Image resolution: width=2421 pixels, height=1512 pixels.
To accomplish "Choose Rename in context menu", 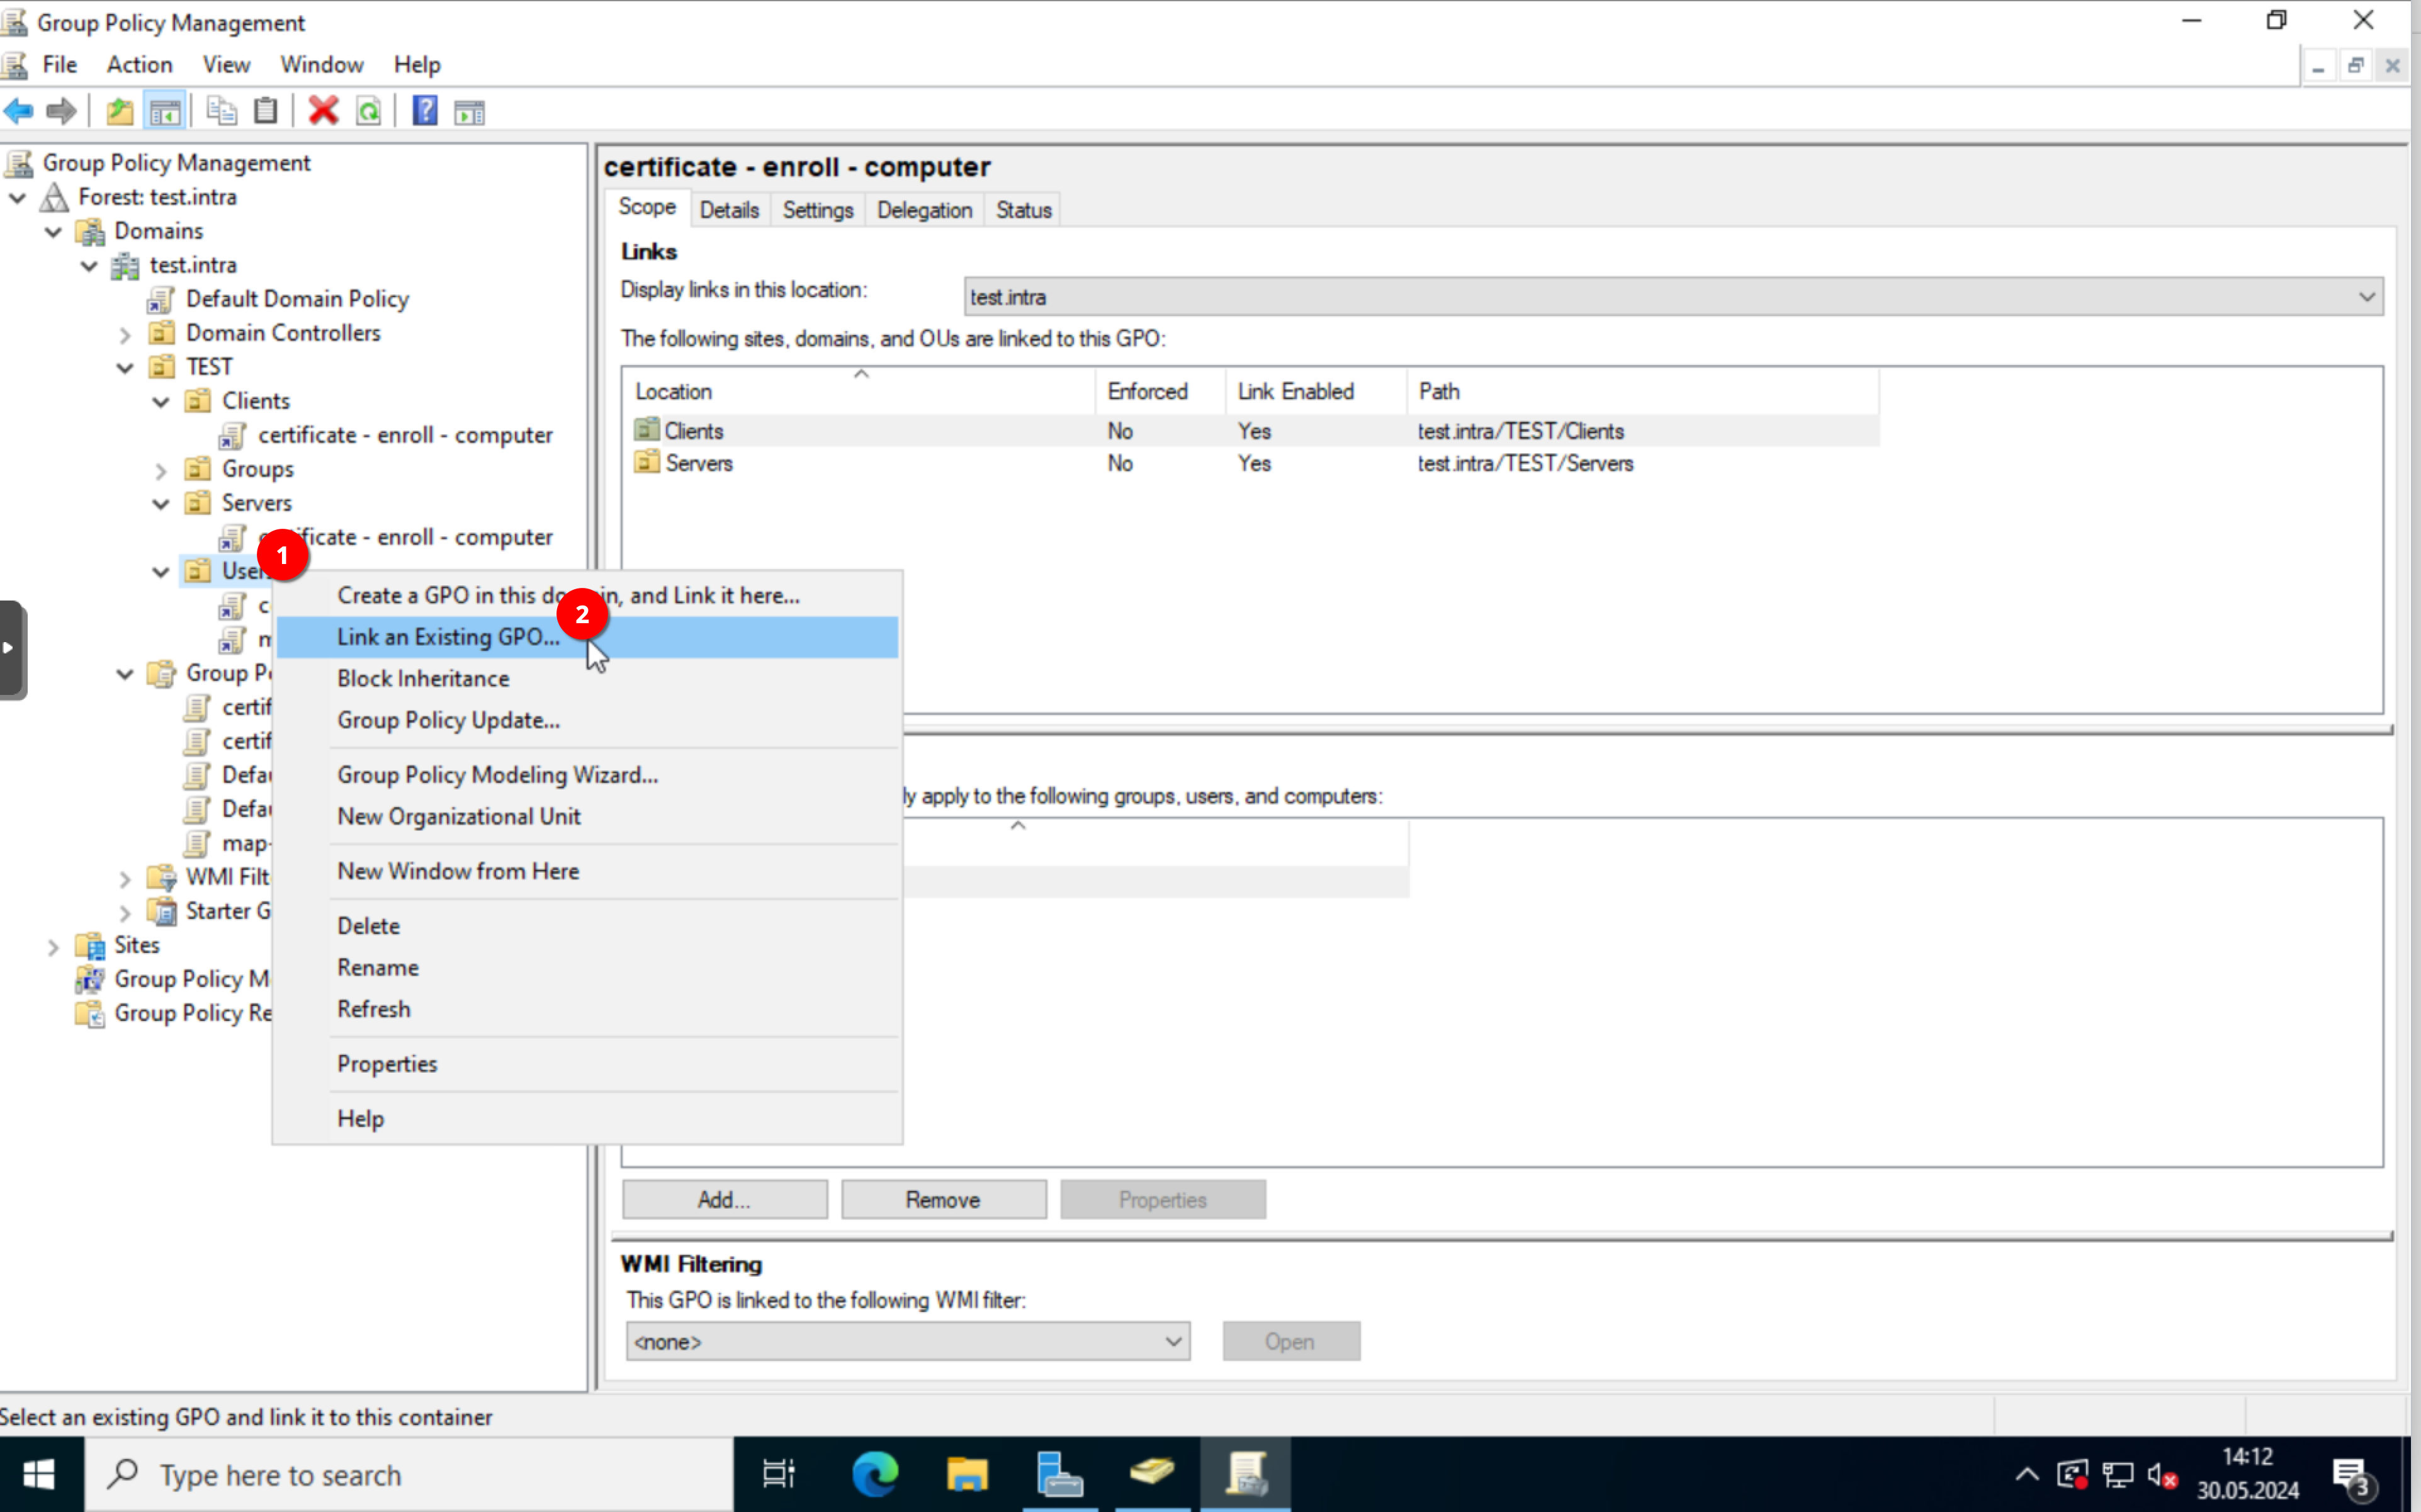I will click(x=587, y=967).
